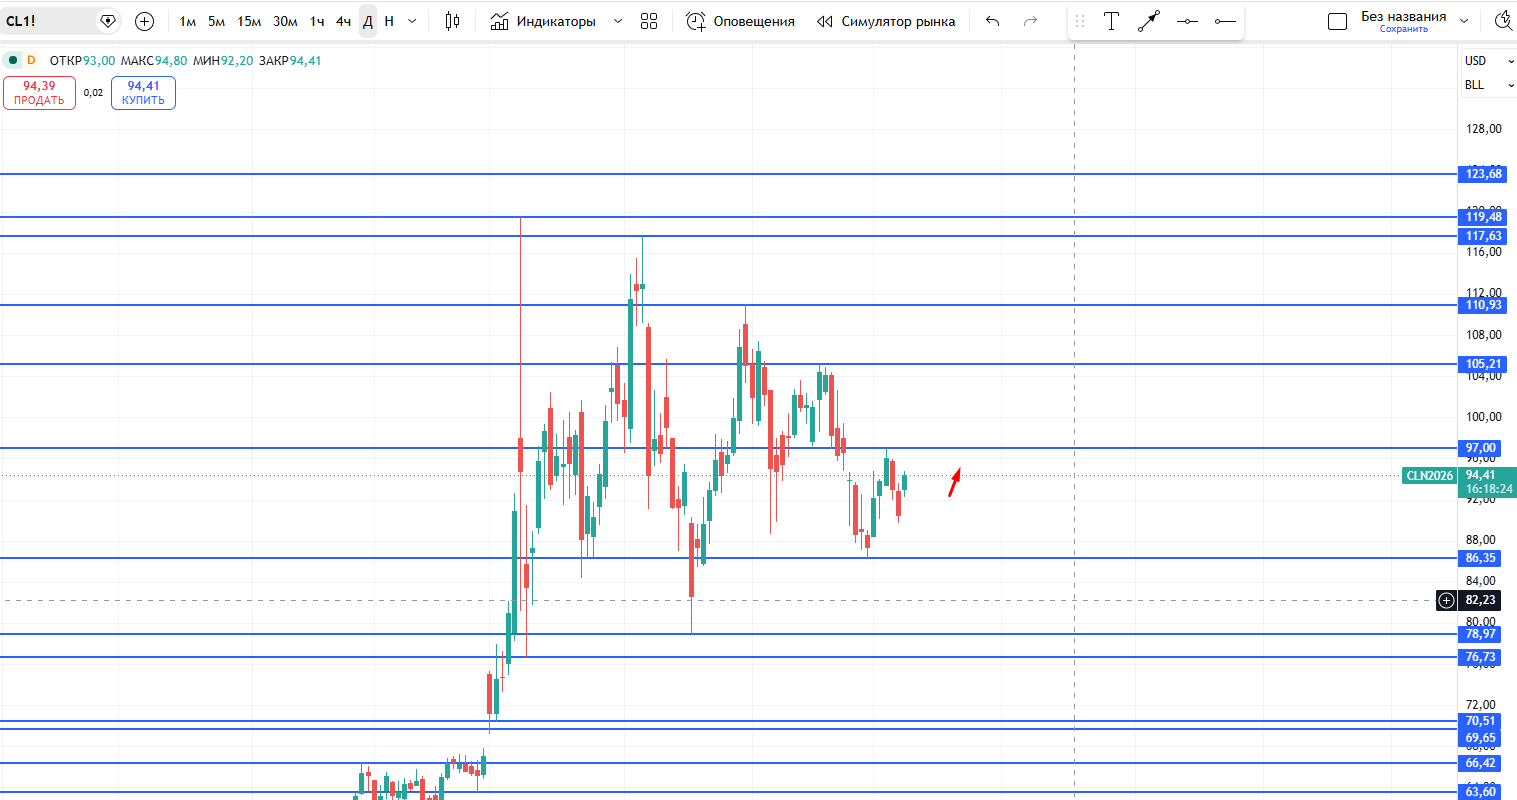Click the МИН 92,20 low value

tap(223, 60)
